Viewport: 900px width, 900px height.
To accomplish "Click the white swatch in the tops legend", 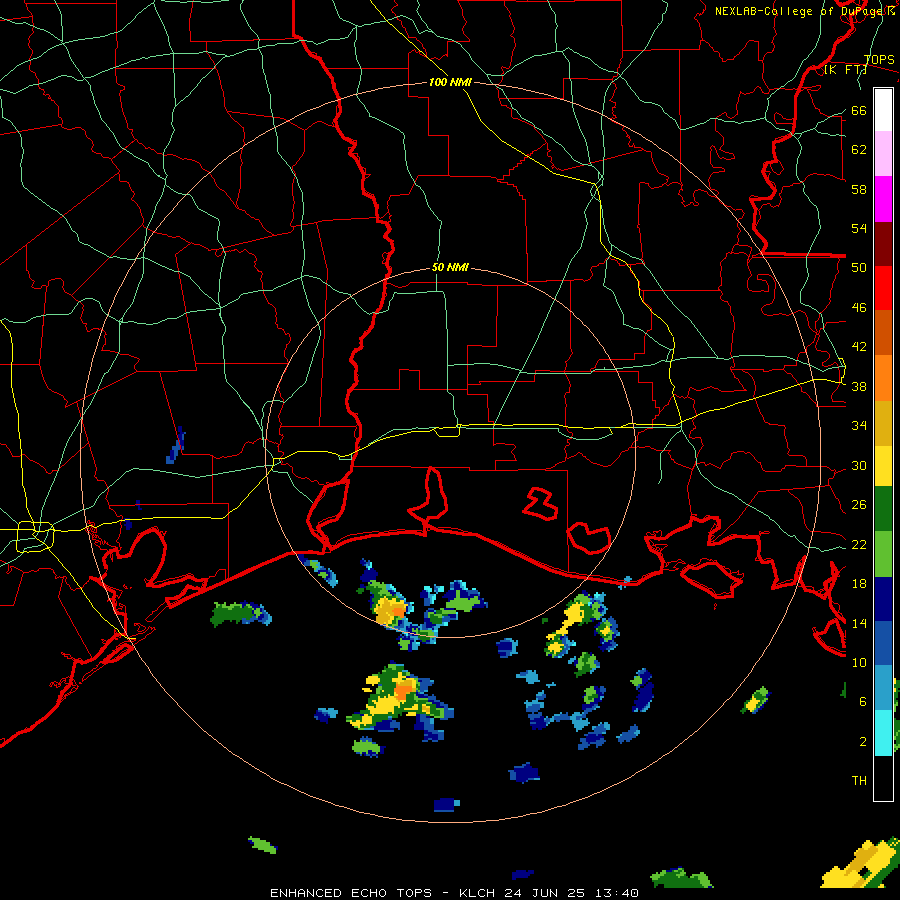I will (883, 110).
